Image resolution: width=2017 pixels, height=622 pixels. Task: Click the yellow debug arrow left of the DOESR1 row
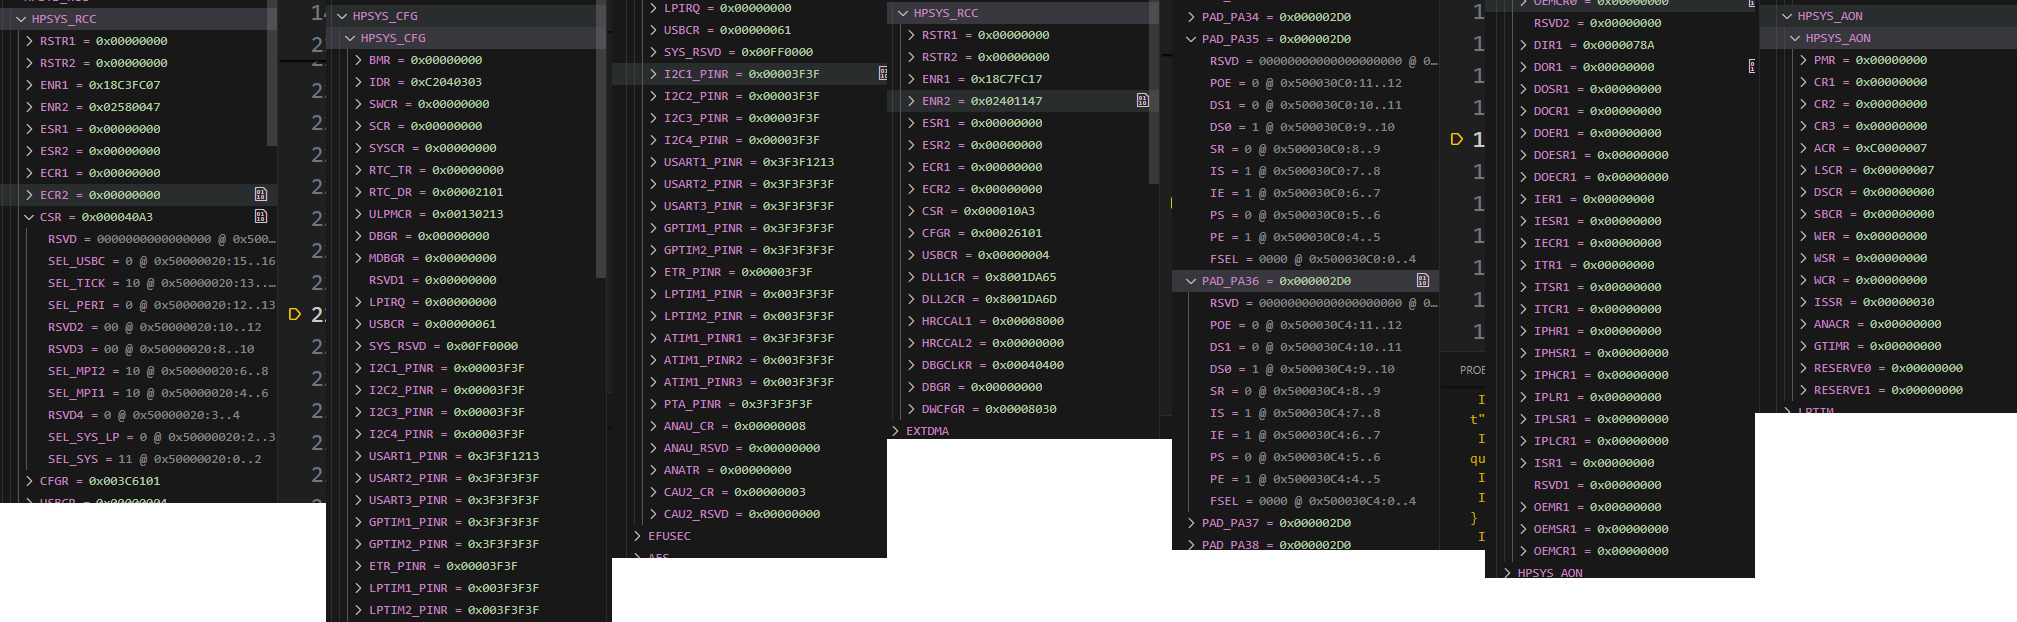point(1457,139)
